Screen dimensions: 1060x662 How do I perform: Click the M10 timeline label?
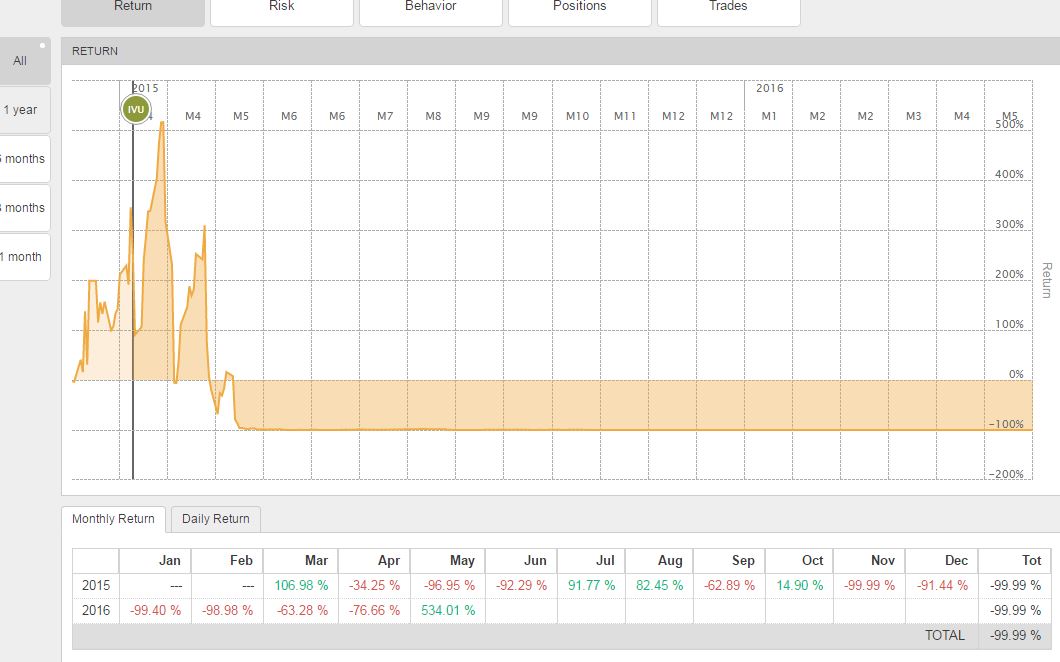[x=577, y=116]
